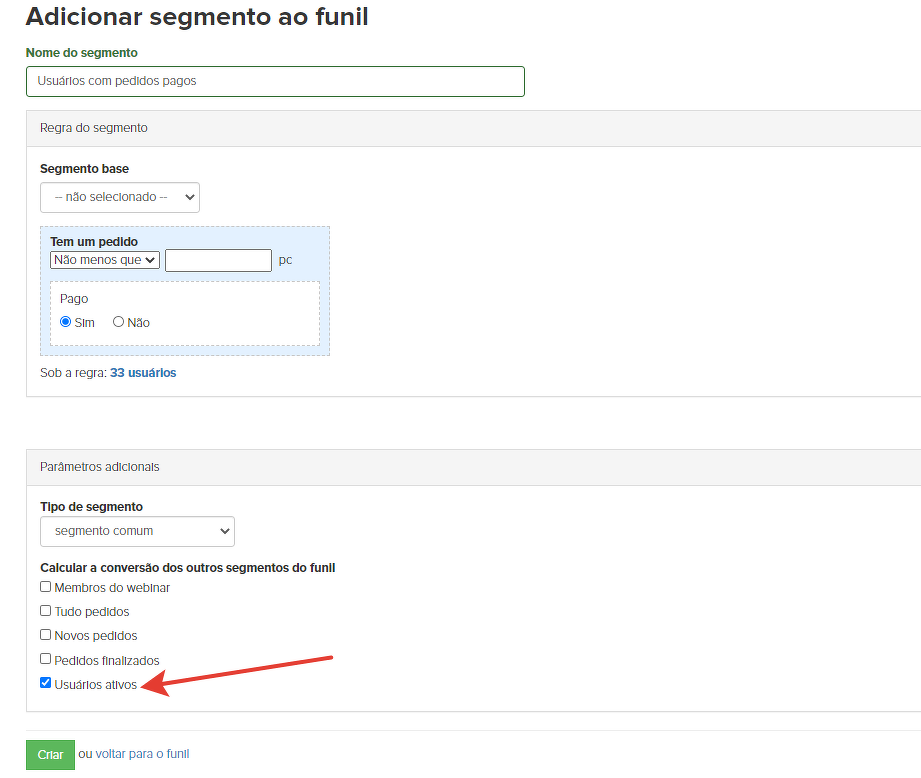The image size is (921, 778).
Task: Check the 'Membros do webinar' checkbox
Action: point(45,587)
